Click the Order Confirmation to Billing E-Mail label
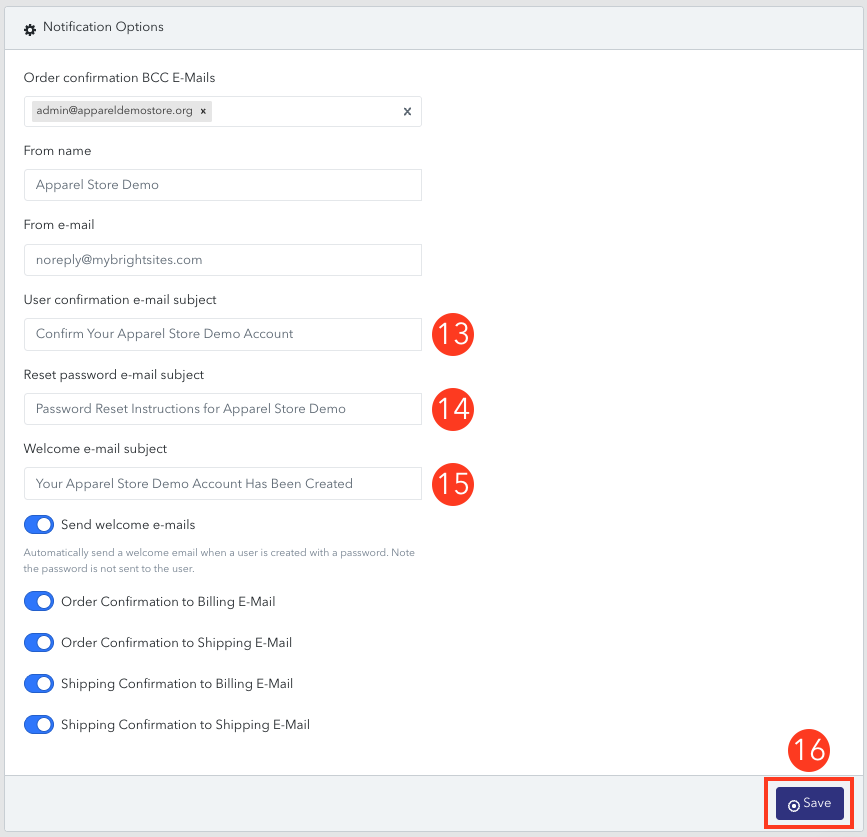 point(168,601)
